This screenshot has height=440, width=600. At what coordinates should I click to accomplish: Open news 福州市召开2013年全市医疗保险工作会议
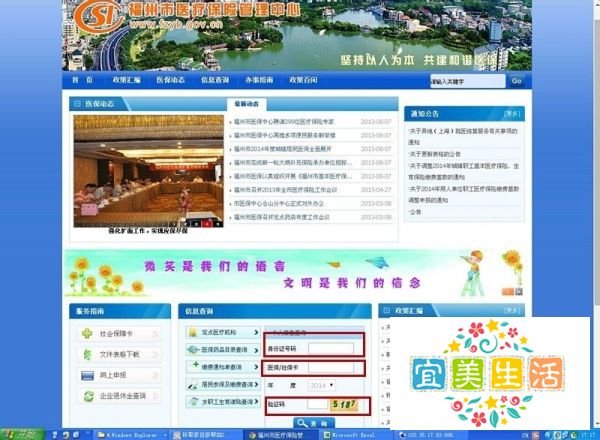pyautogui.click(x=285, y=190)
